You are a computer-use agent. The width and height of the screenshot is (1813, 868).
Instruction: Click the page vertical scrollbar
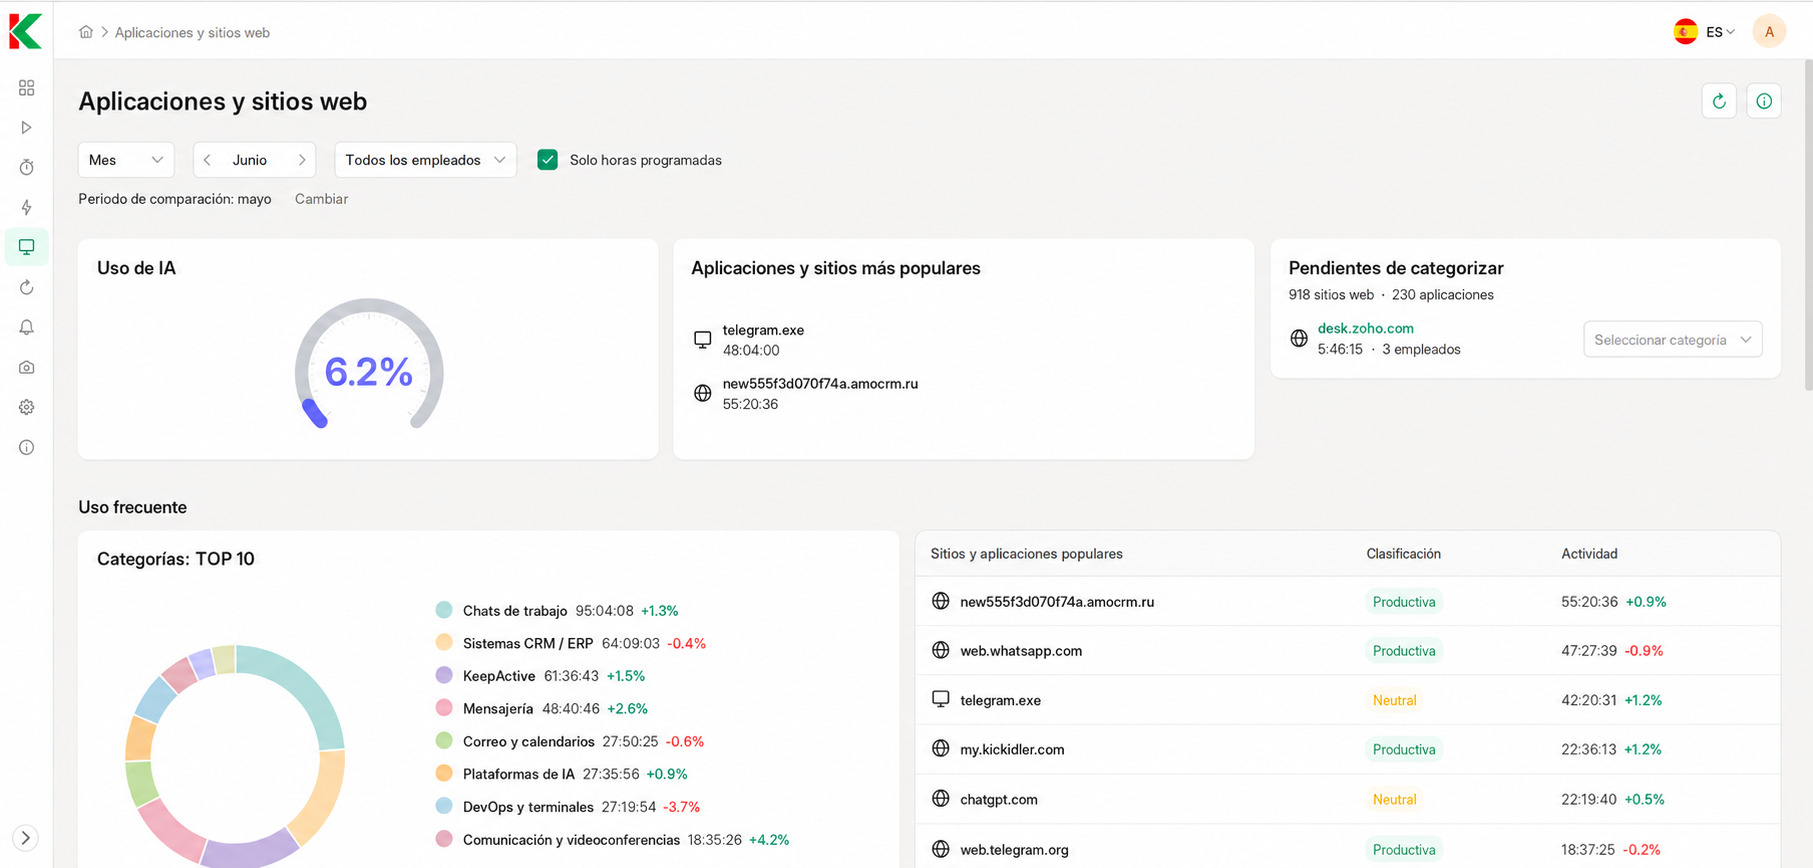1808,225
